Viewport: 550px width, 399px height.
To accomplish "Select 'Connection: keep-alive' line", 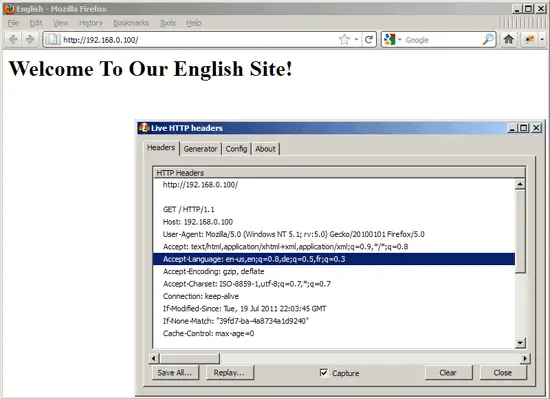I will pos(334,296).
